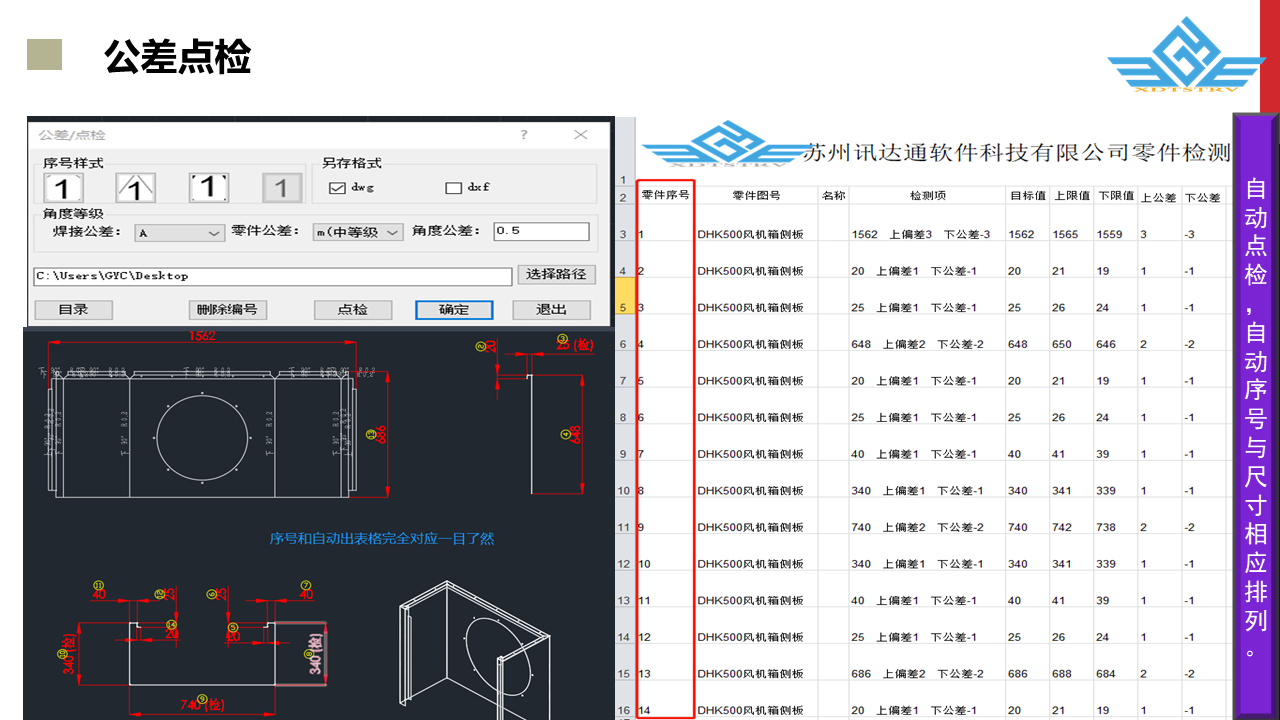Click the 角度公差 input field with 0.5
The image size is (1280, 720).
(541, 232)
